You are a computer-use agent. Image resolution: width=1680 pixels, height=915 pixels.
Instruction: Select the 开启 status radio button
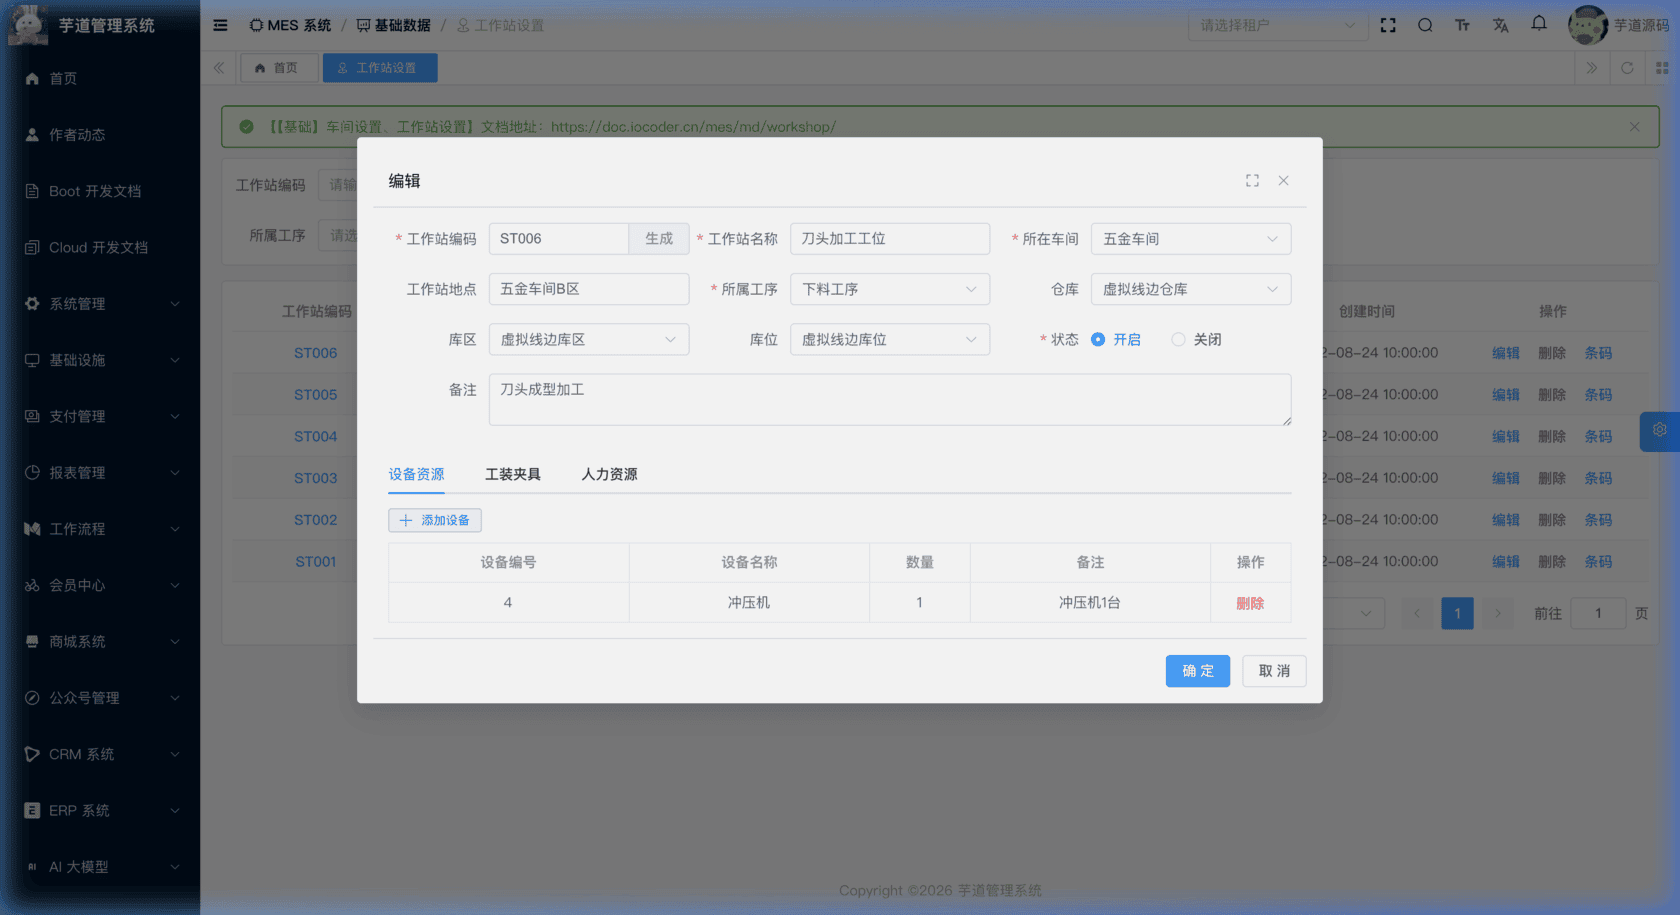(1099, 339)
